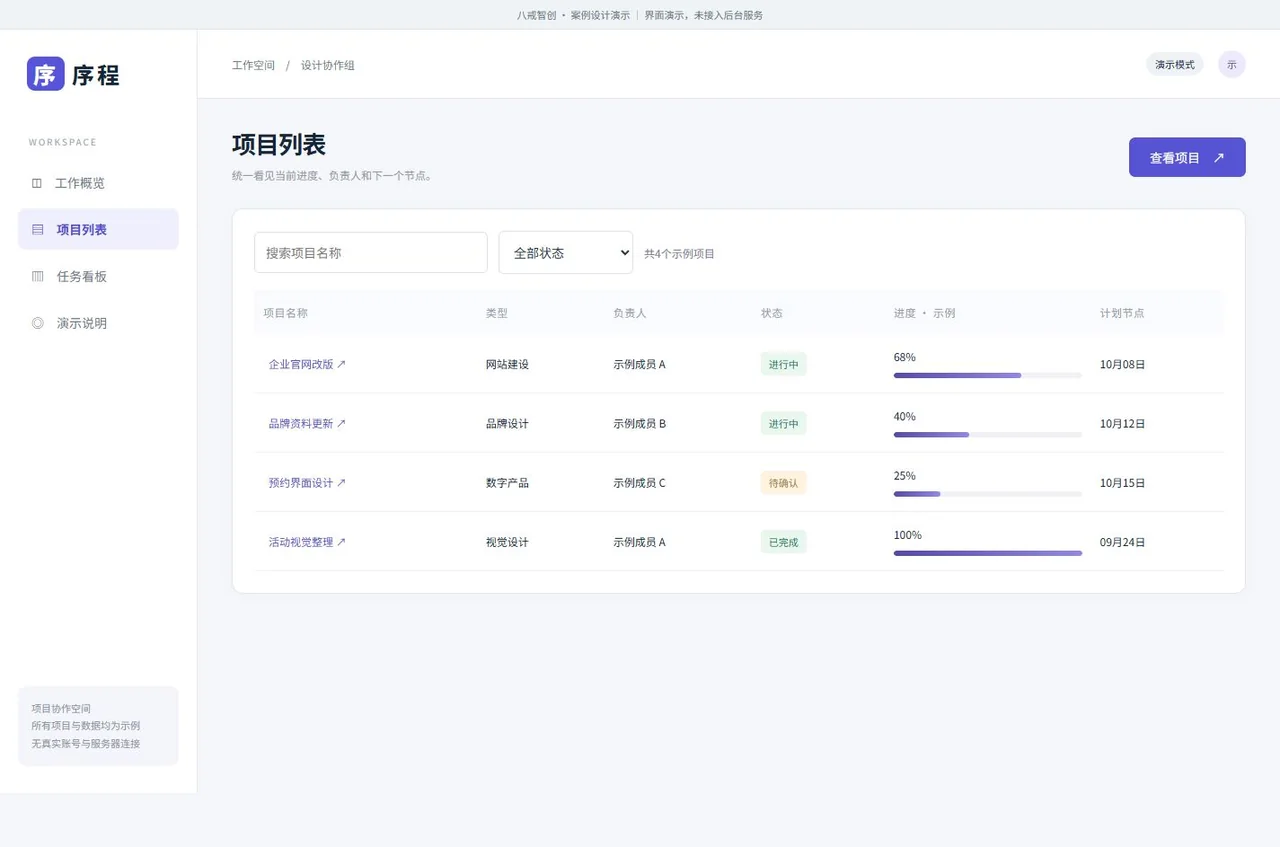Click the 计划节点 column header
The height and width of the screenshot is (847, 1280).
(1122, 313)
